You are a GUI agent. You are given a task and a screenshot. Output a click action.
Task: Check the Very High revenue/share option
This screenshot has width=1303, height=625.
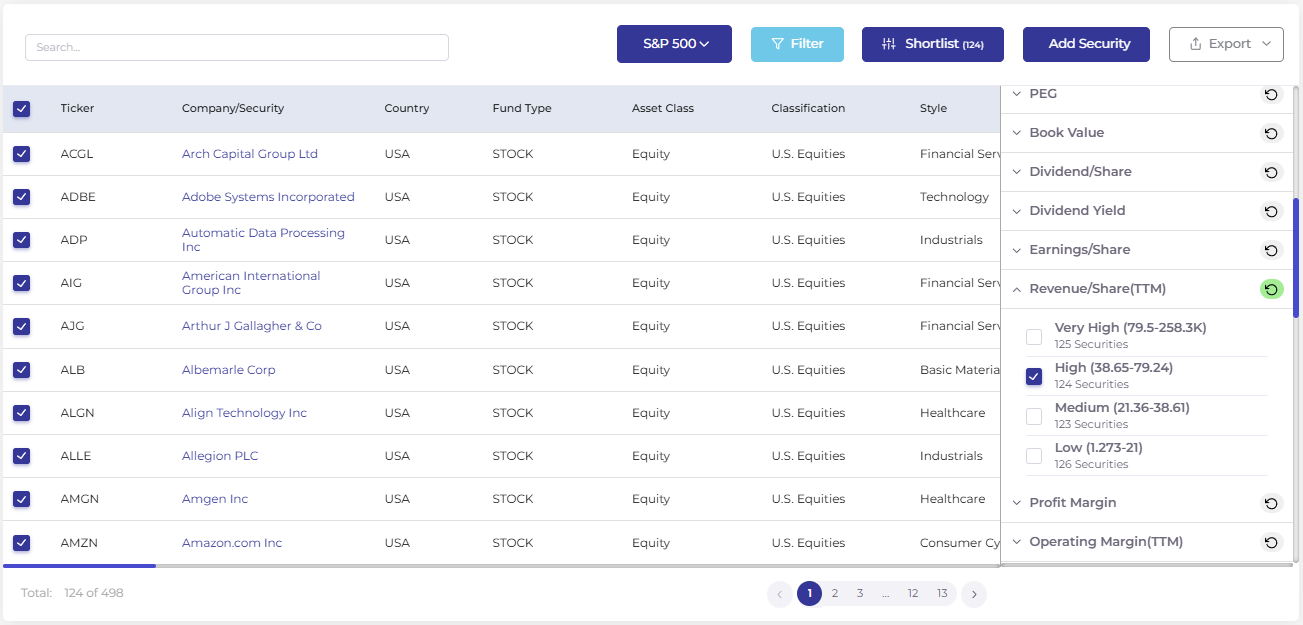[1034, 337]
